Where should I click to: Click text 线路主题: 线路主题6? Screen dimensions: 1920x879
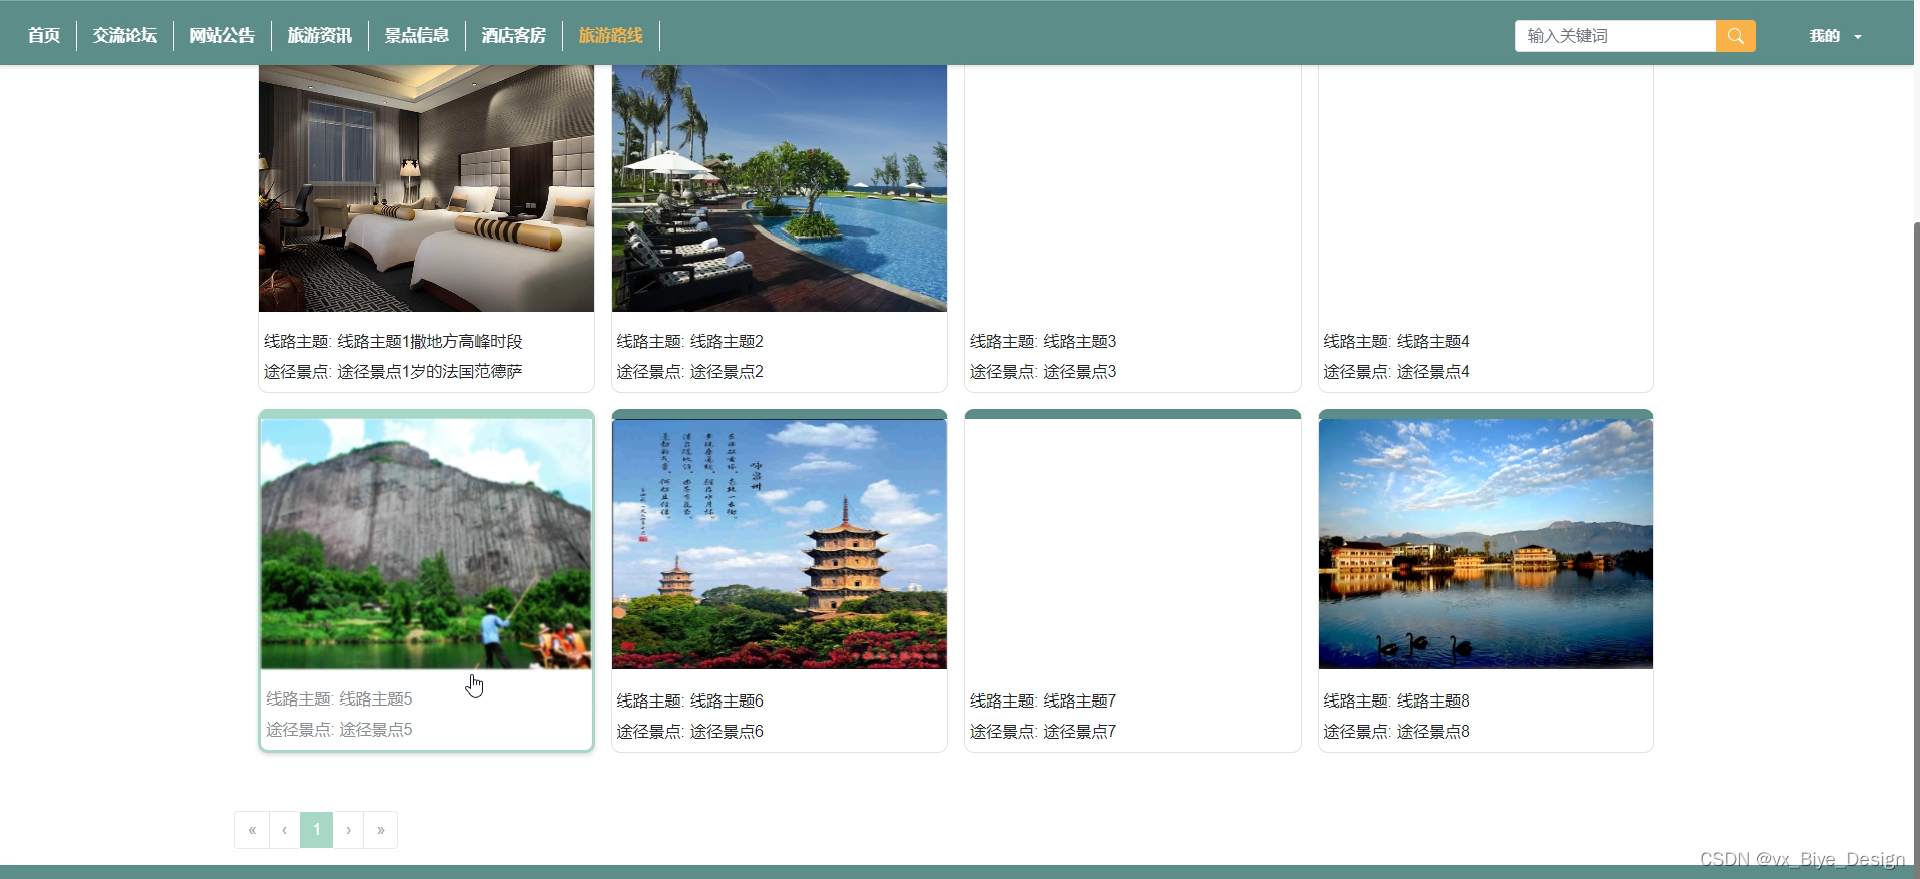(690, 701)
